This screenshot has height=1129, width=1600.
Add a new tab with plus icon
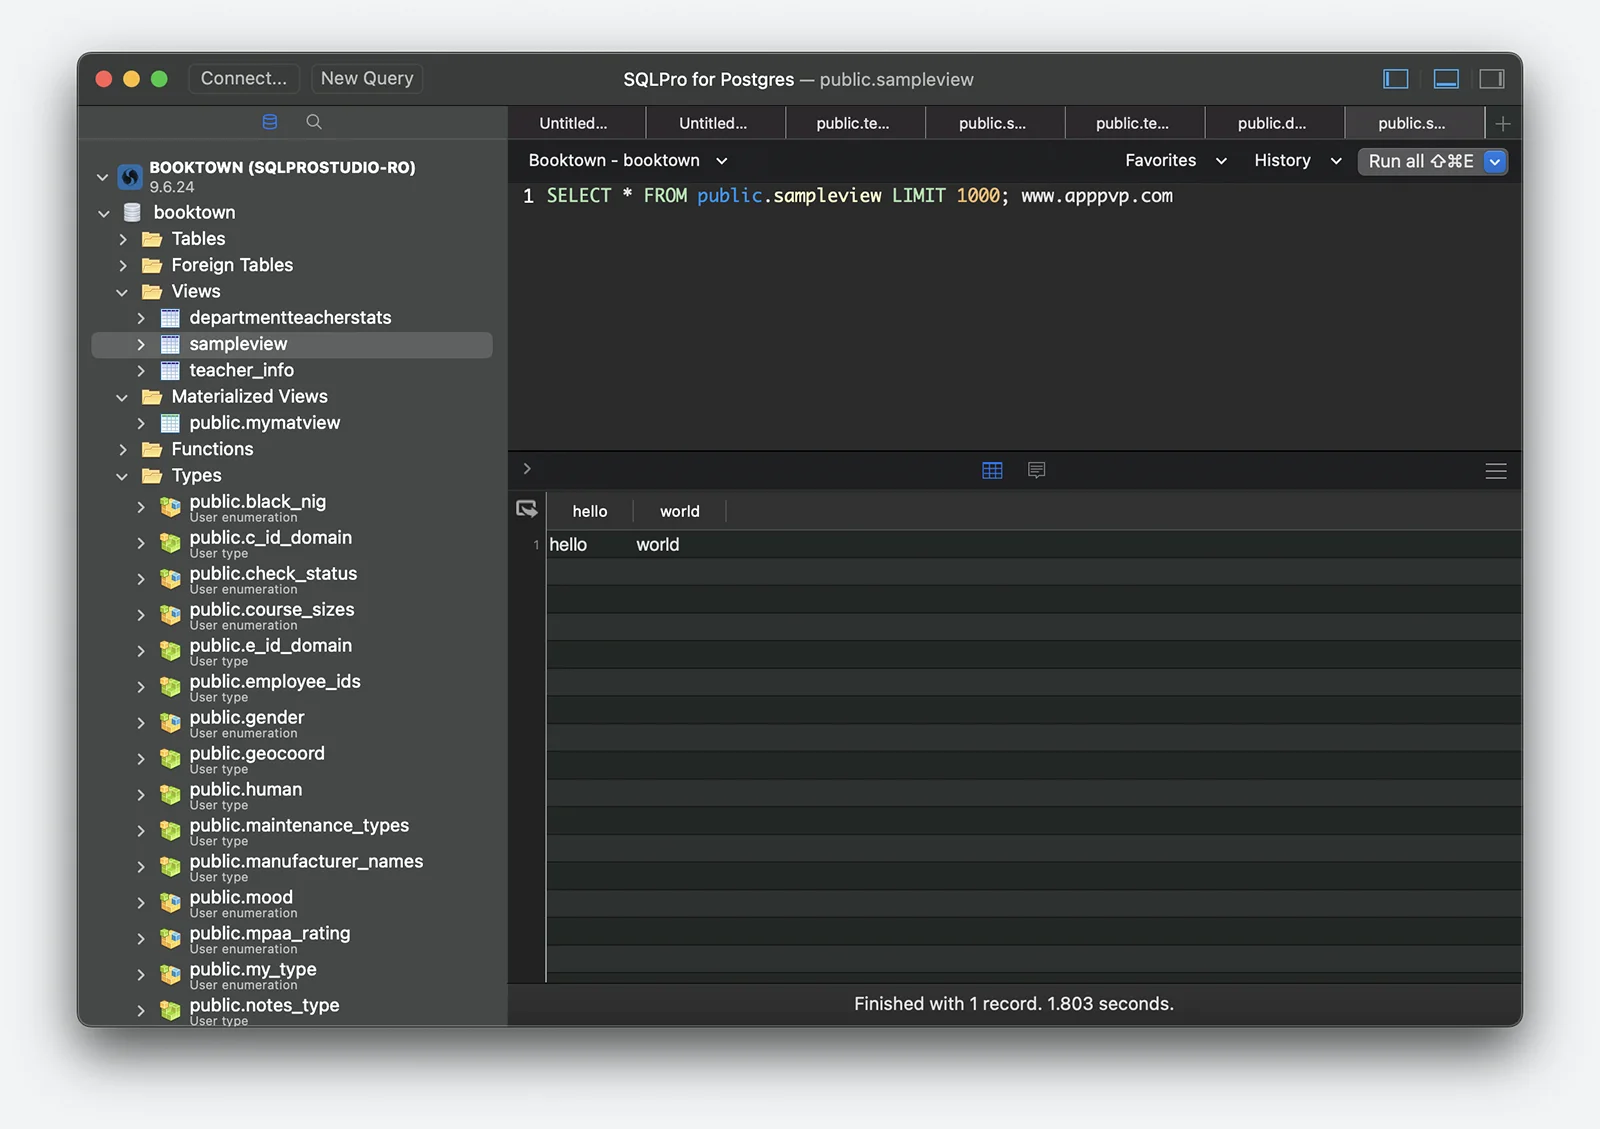[1503, 124]
